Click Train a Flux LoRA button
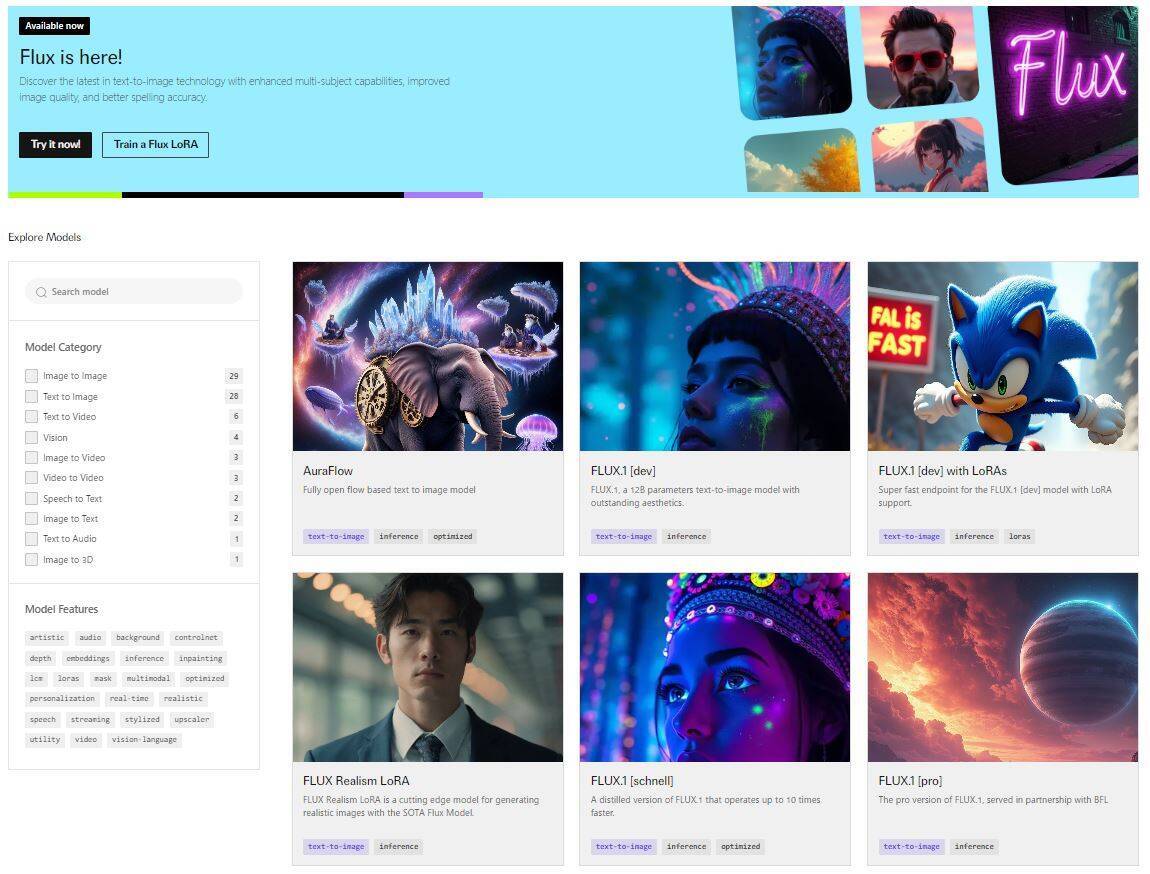Screen dimensions: 1150x874 click(155, 145)
